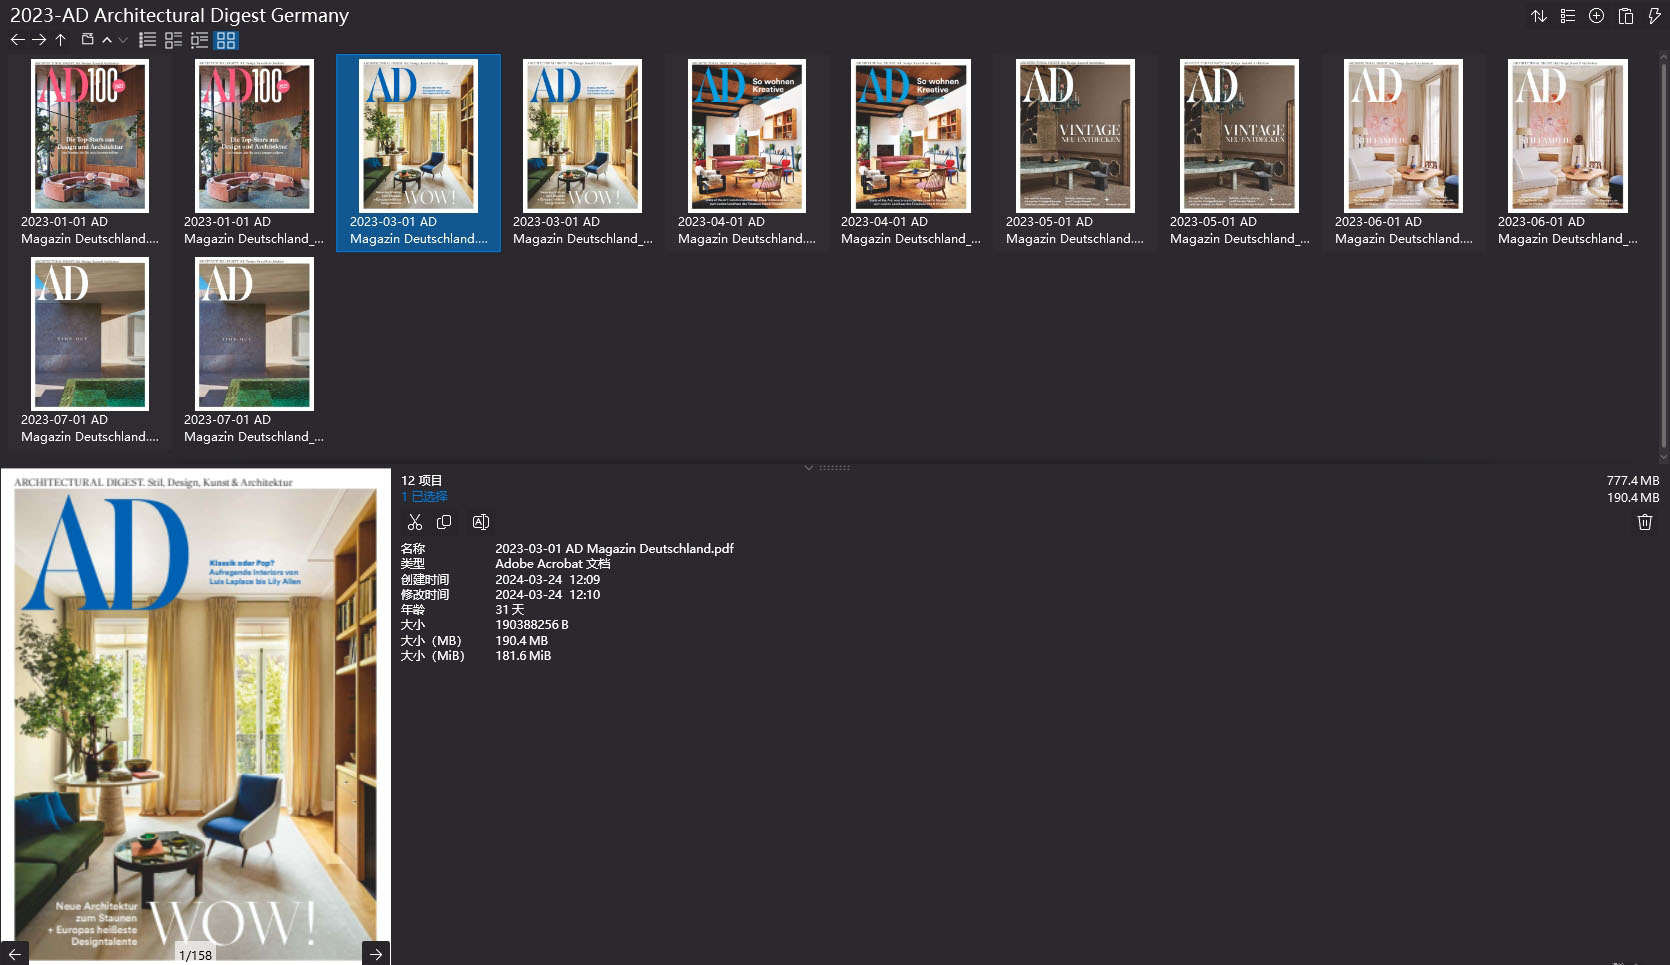1670x965 pixels.
Task: Switch to tree list view
Action: click(x=199, y=40)
